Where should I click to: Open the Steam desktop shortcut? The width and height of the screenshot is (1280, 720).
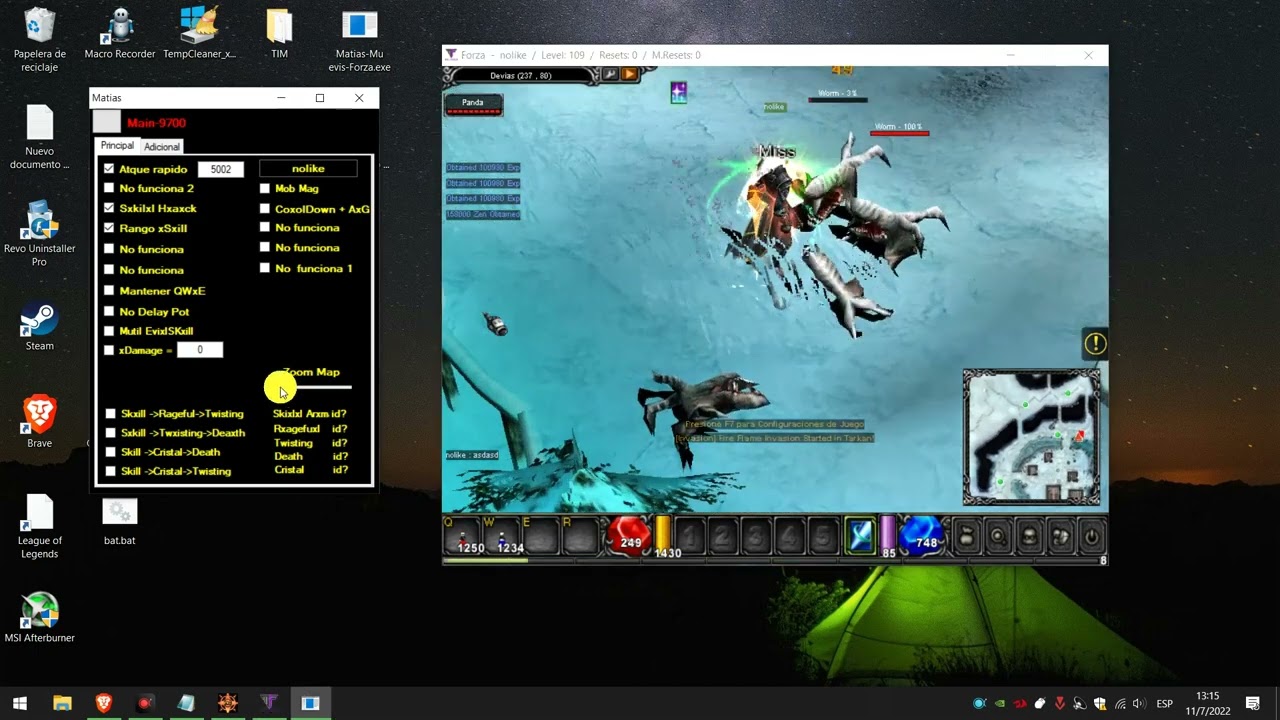[39, 327]
